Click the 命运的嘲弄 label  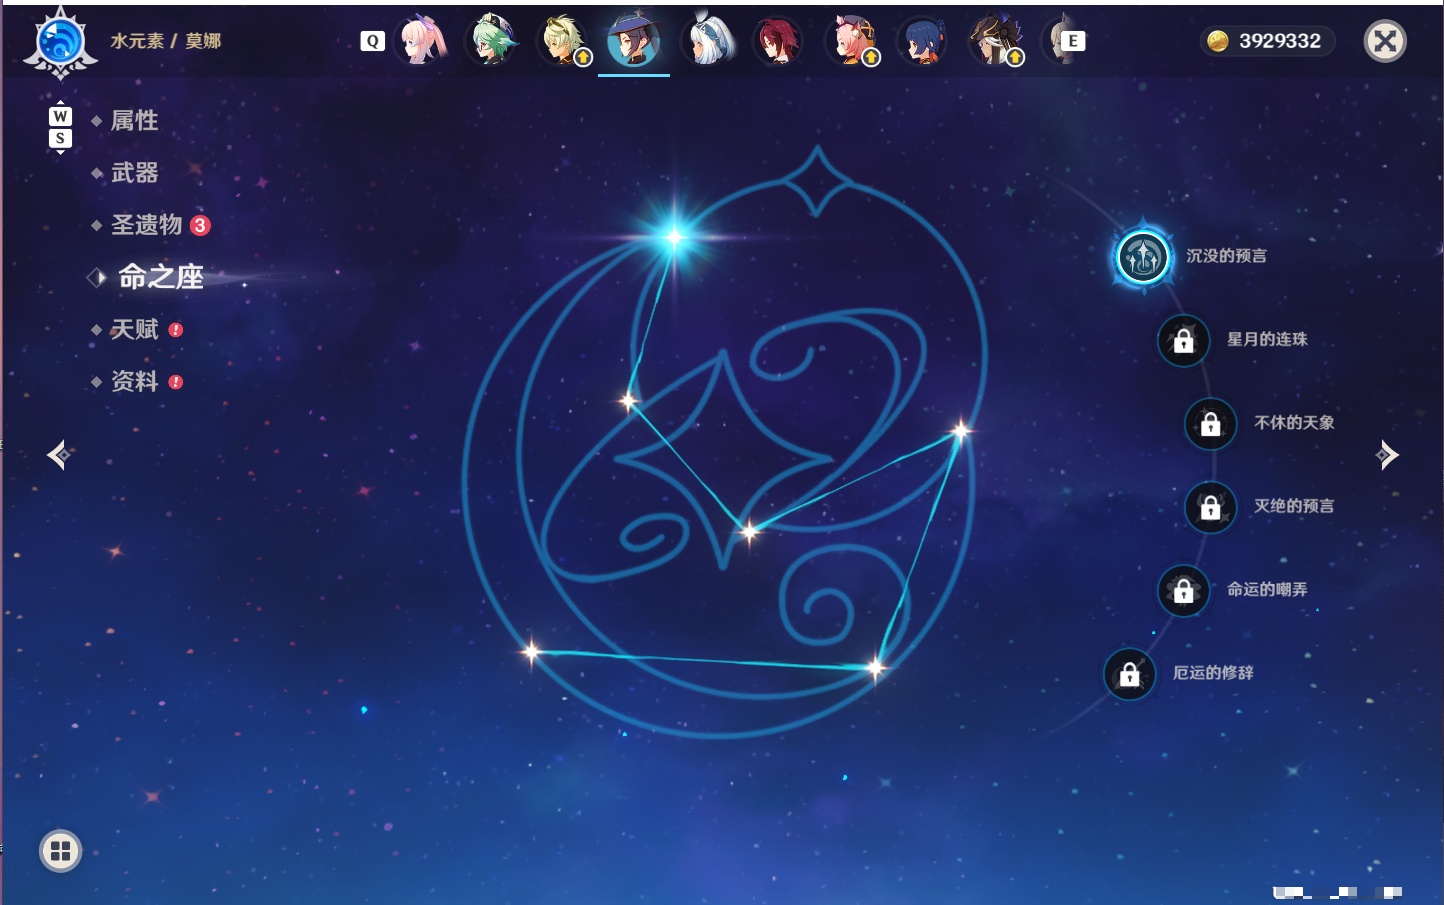click(x=1267, y=589)
